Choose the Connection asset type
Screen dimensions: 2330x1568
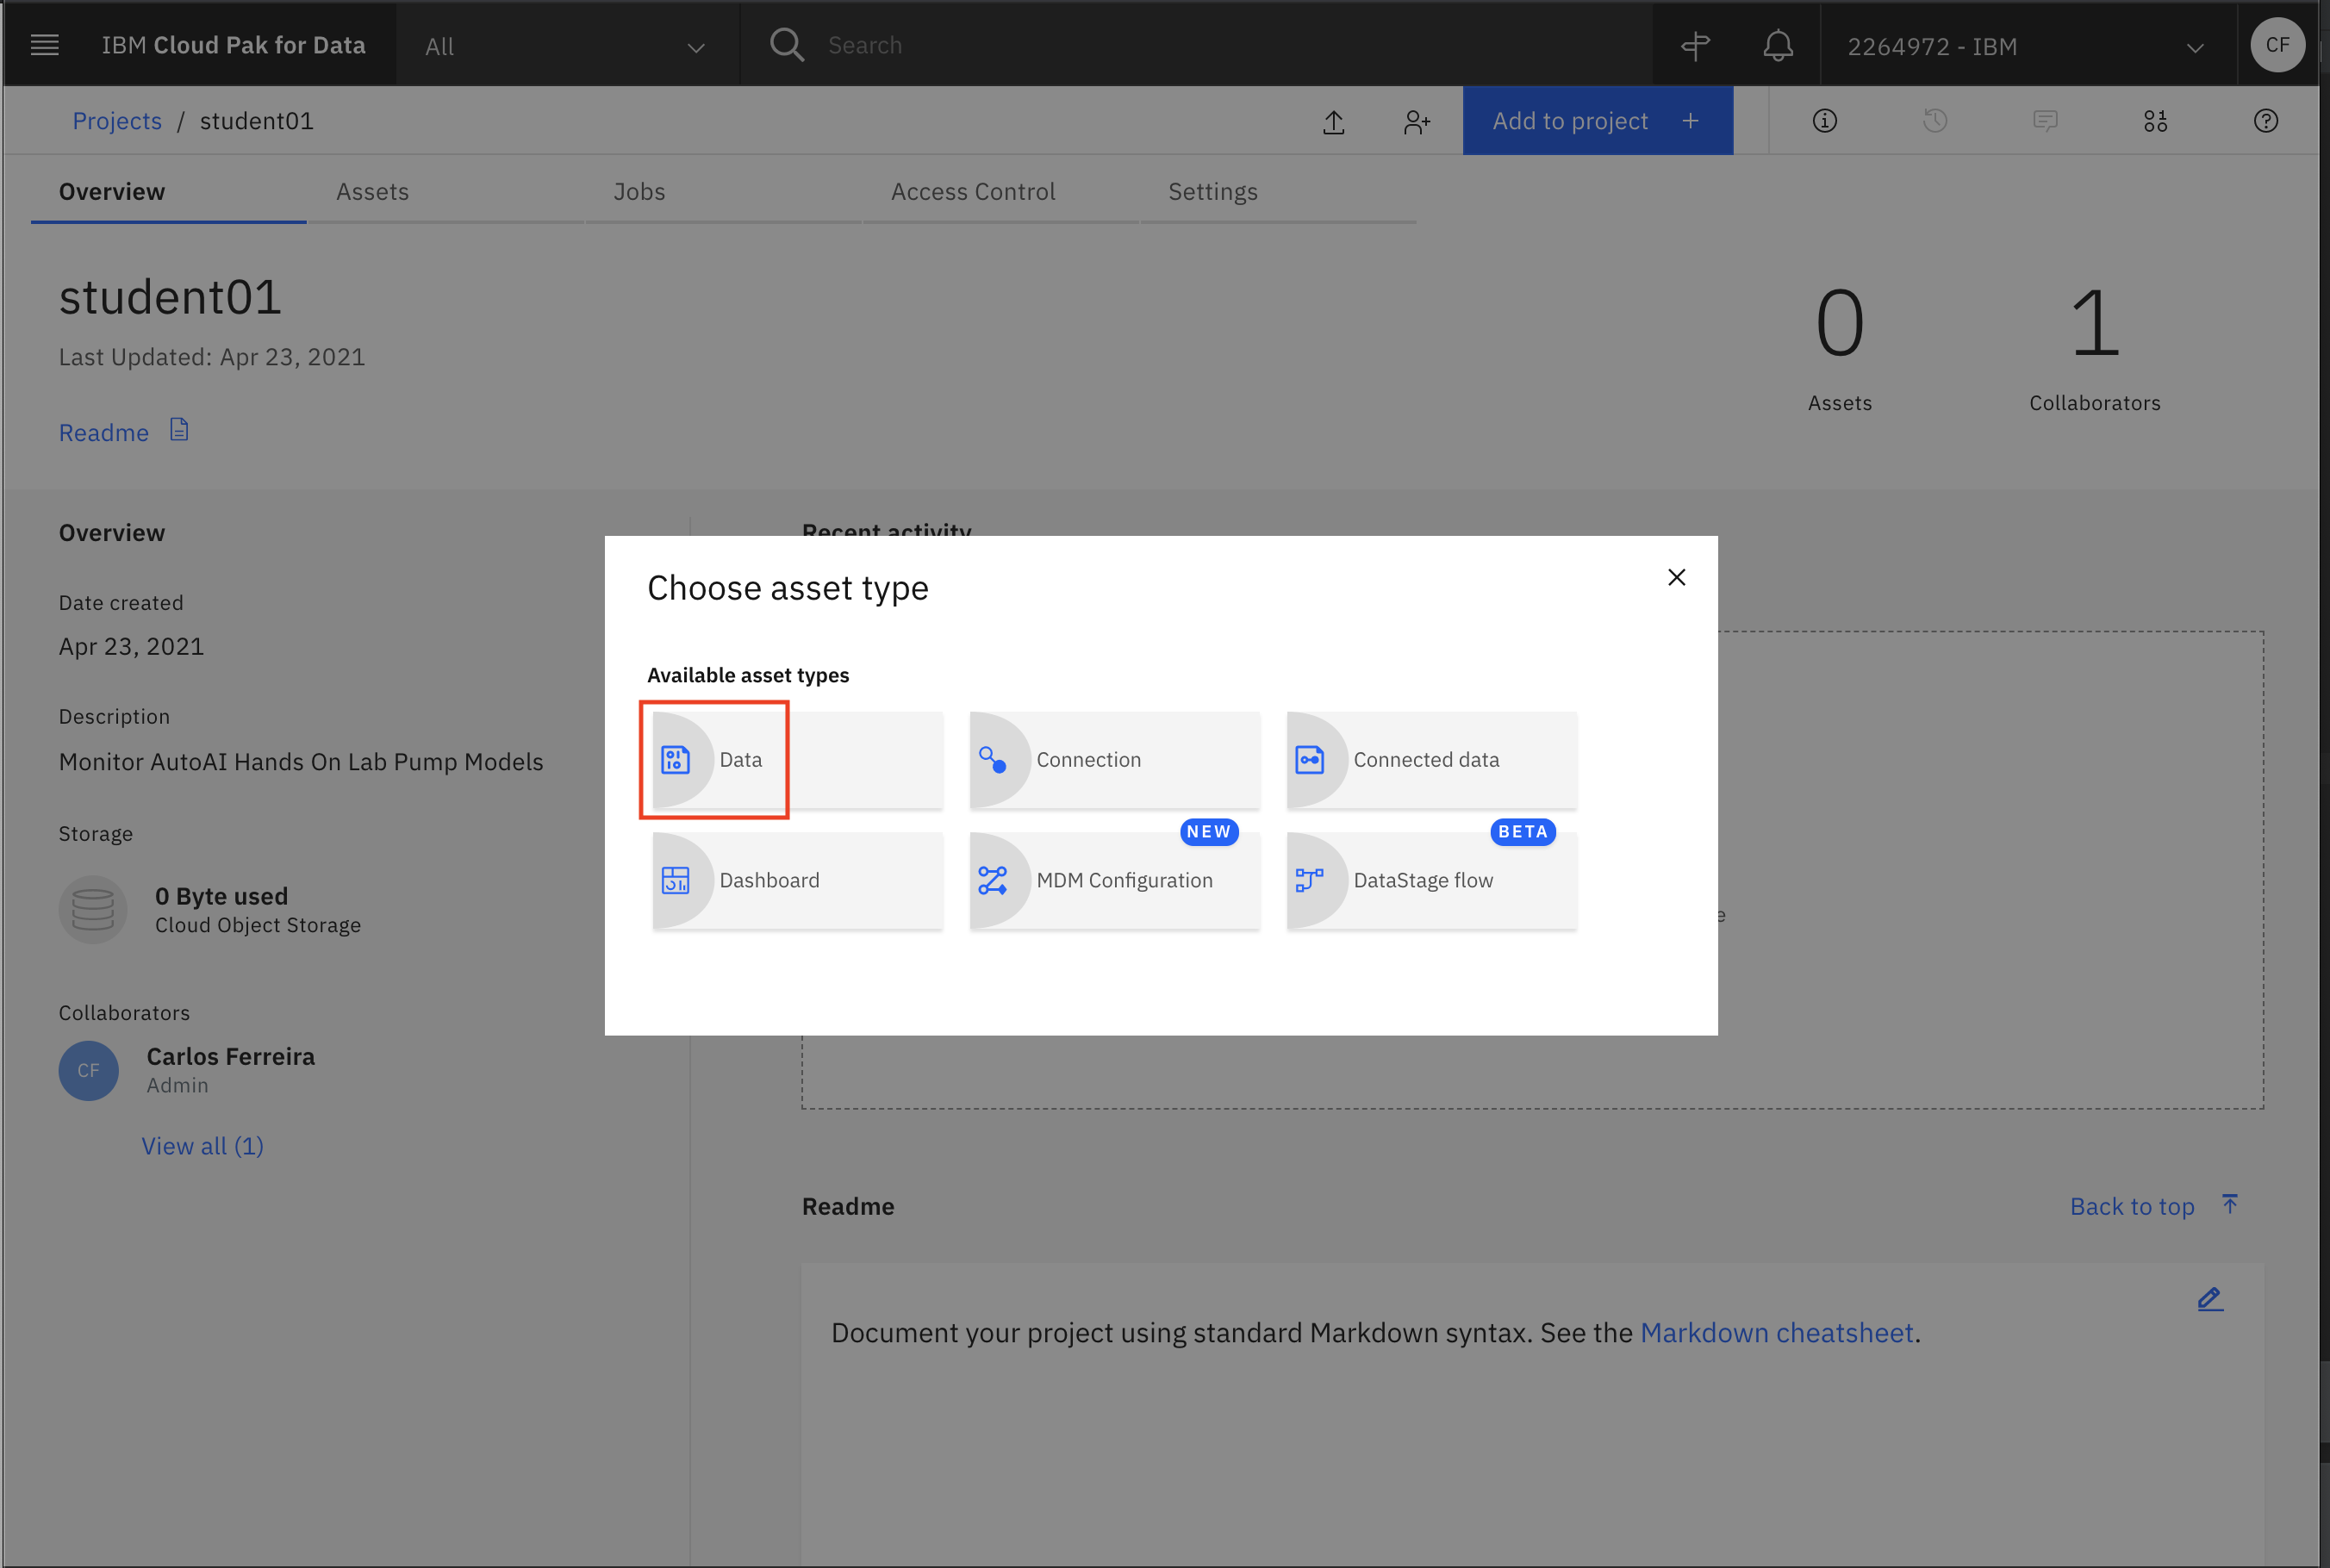pyautogui.click(x=1115, y=760)
